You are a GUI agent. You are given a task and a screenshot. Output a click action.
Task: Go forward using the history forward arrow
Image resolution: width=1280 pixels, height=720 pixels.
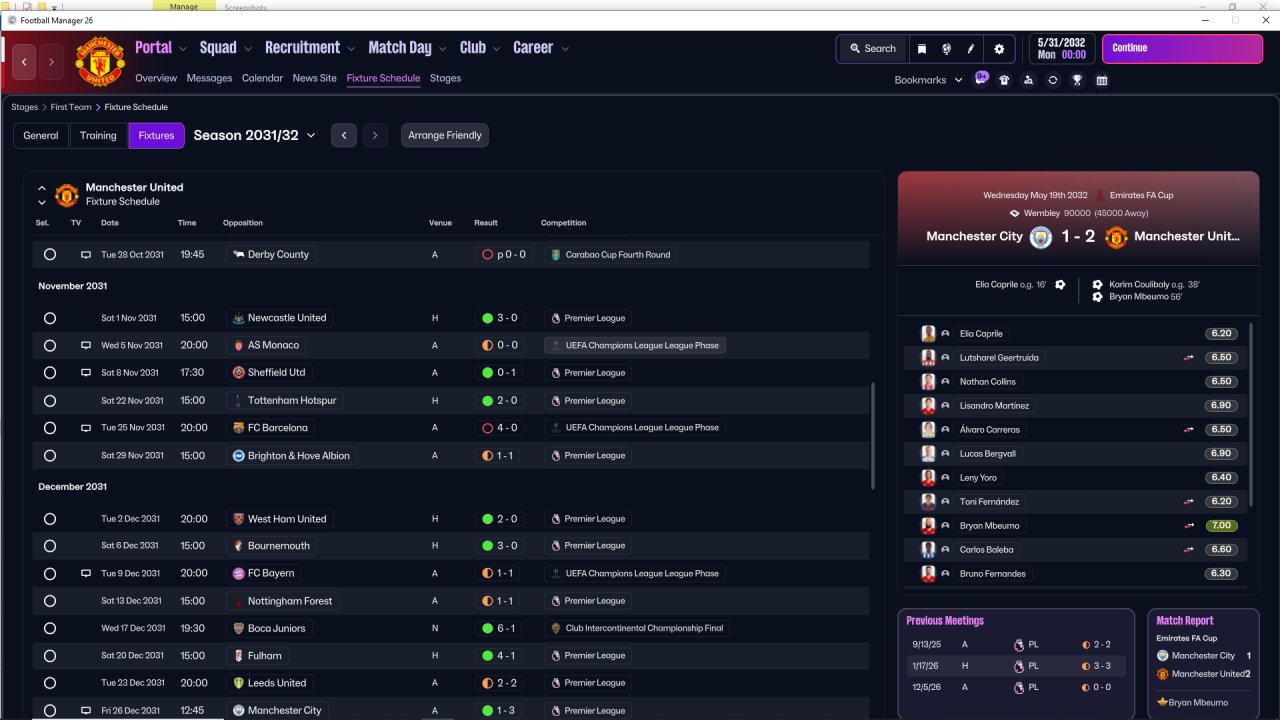click(51, 62)
